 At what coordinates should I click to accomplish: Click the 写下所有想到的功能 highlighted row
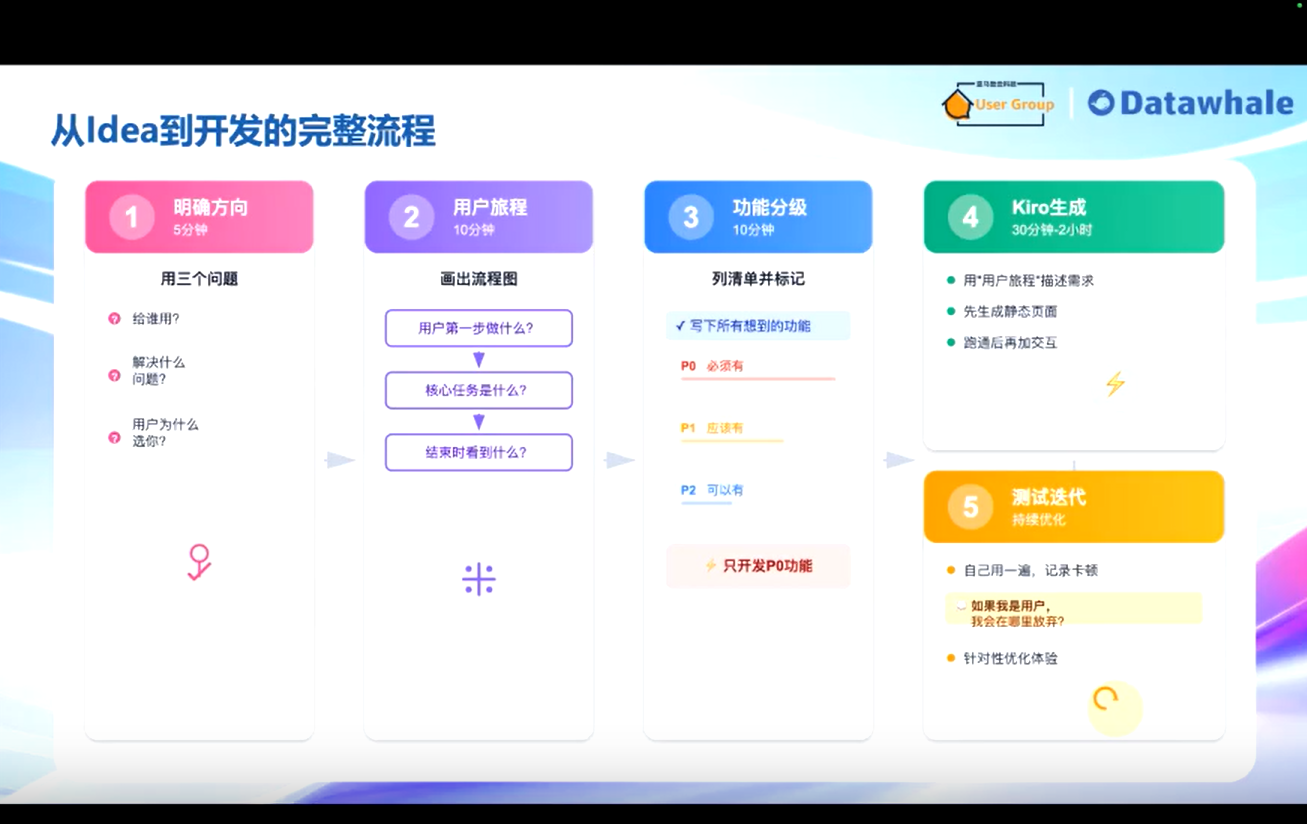758,326
